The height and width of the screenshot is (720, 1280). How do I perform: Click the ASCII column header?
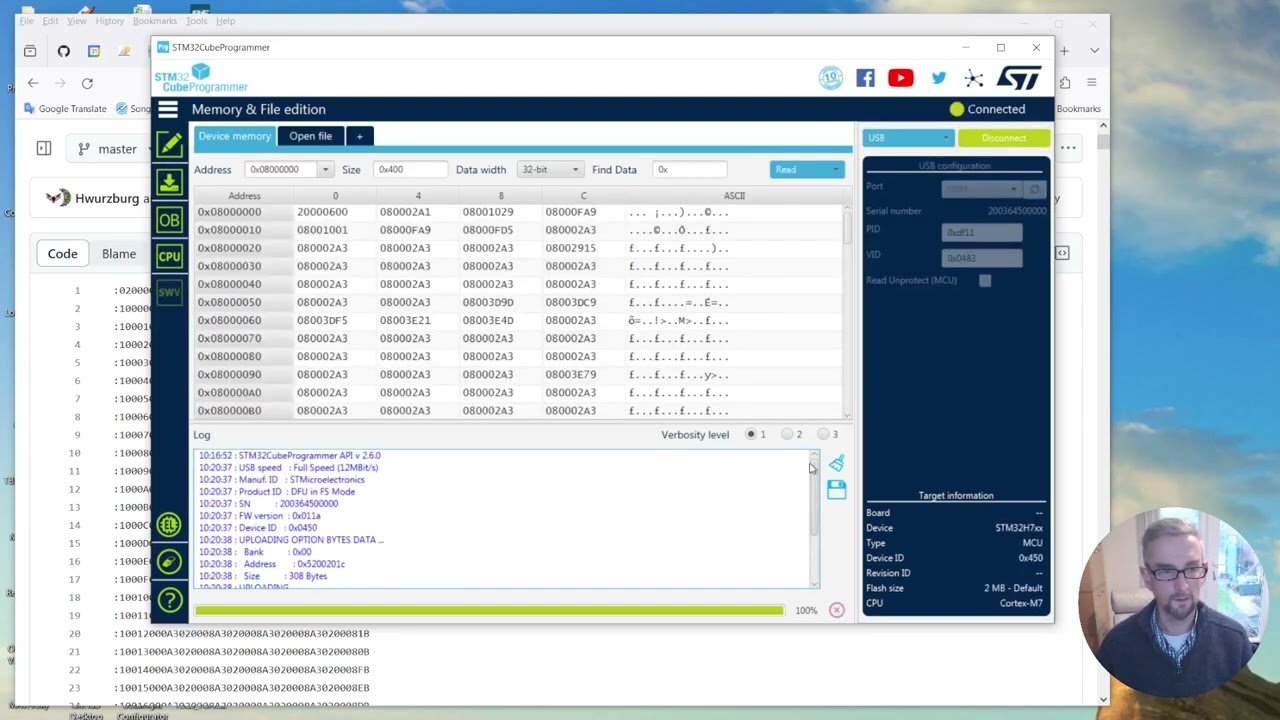pos(734,196)
